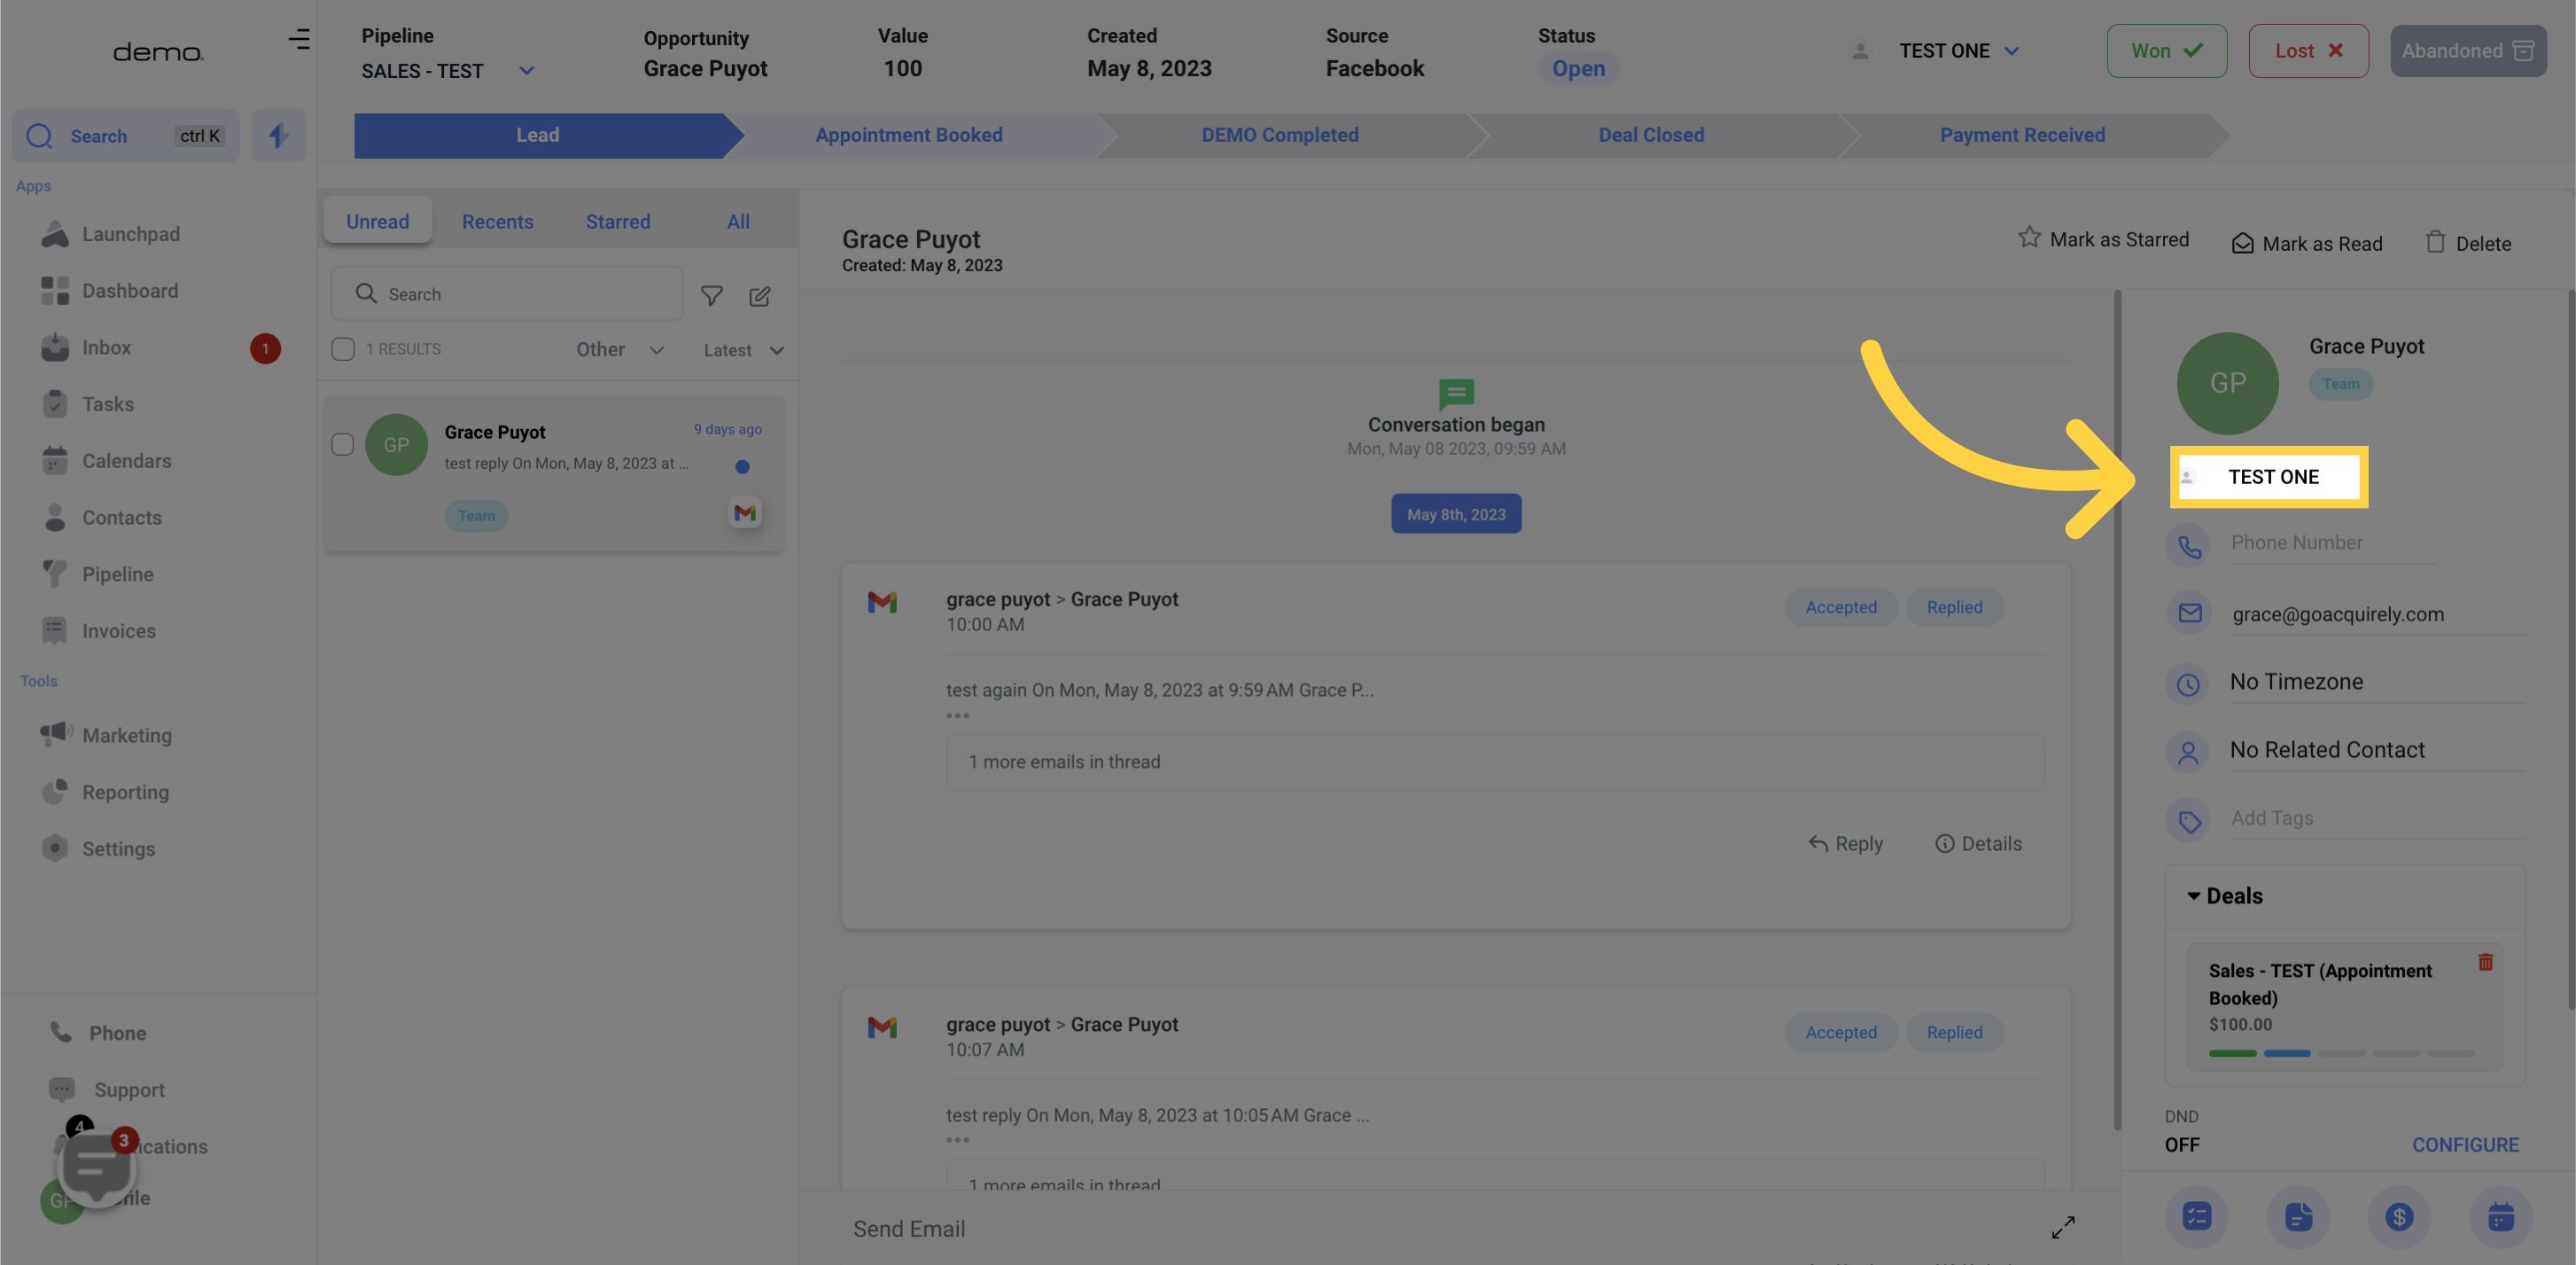This screenshot has width=2576, height=1265.
Task: Toggle Lost status button for opportunity
Action: tap(2308, 51)
